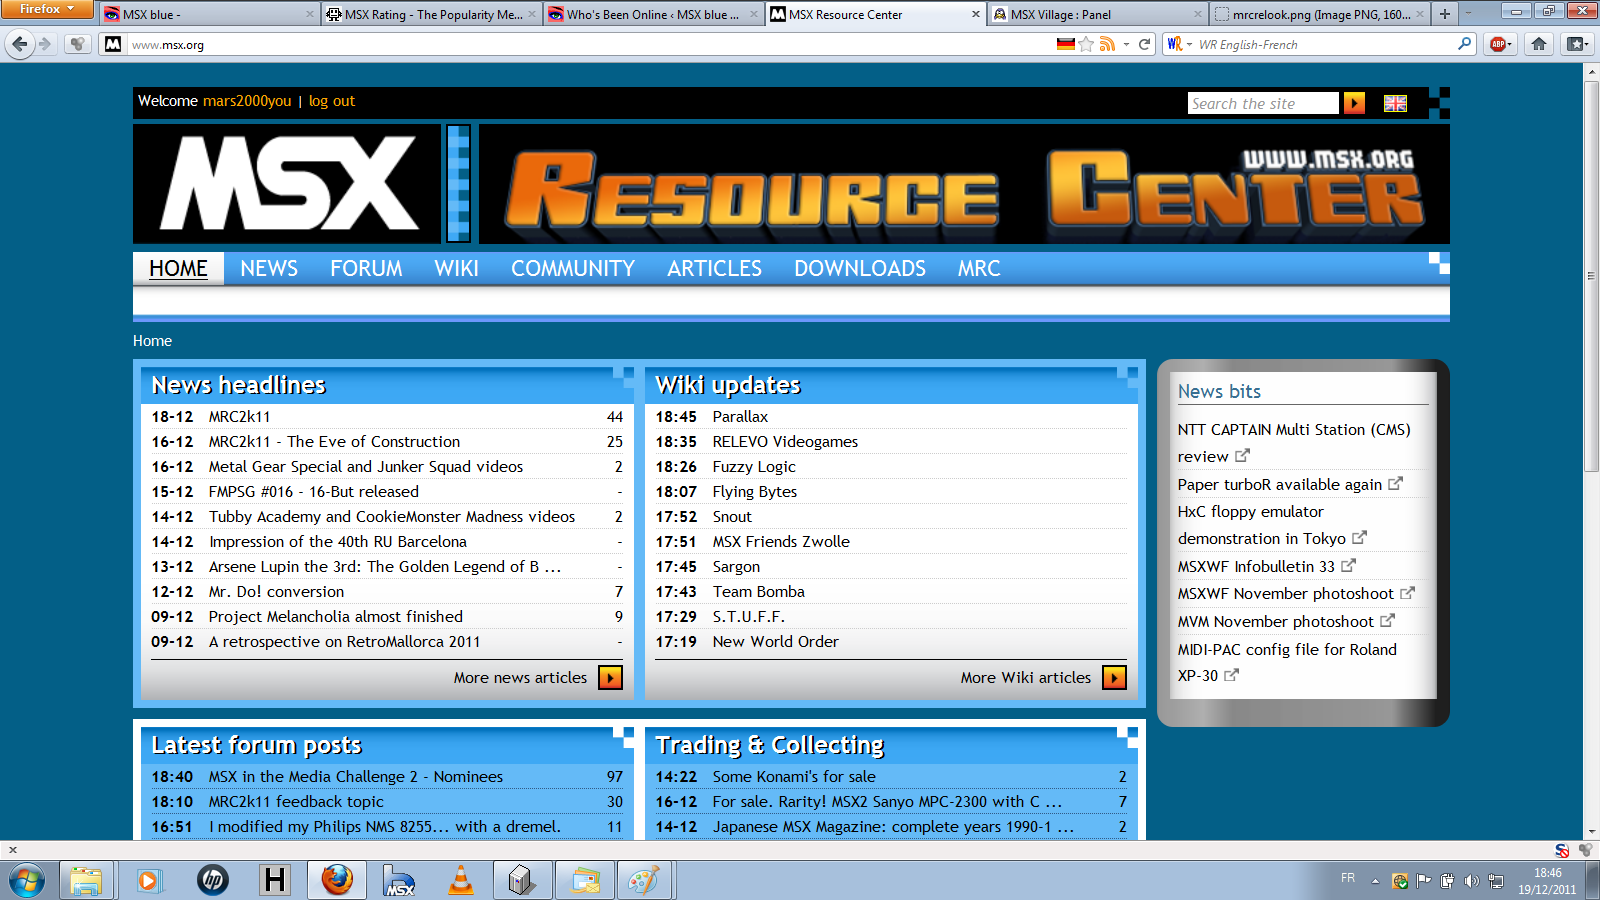Switch site language using the UK flag
The image size is (1600, 900).
(1395, 103)
